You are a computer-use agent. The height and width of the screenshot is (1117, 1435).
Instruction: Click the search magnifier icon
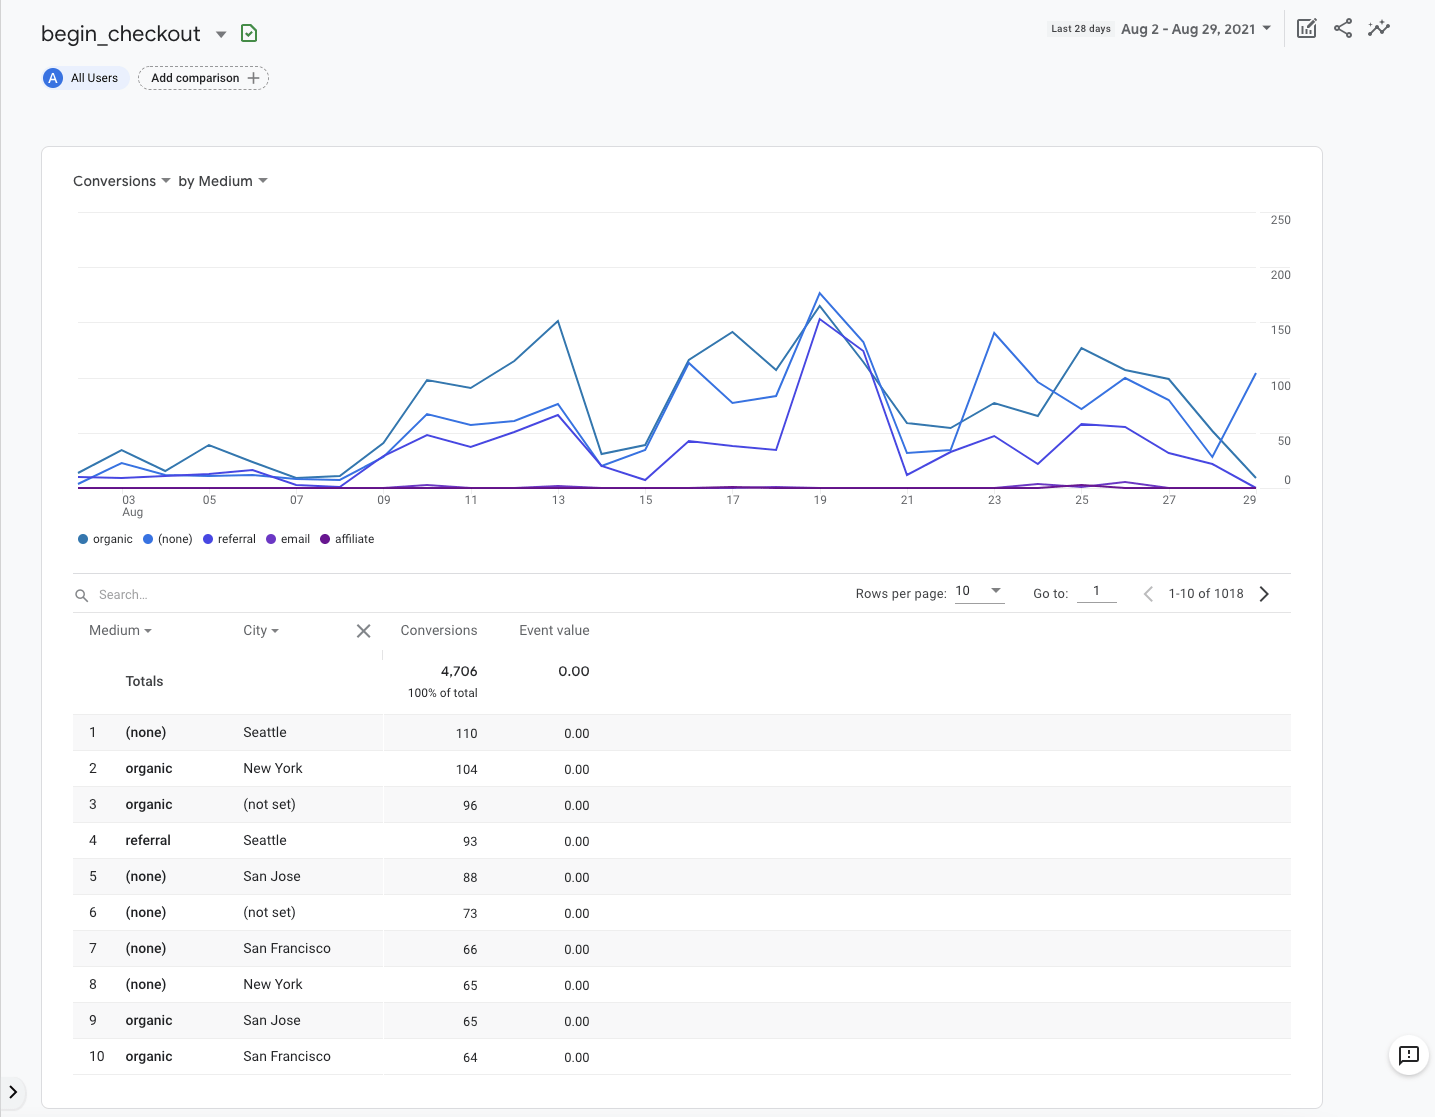82,595
